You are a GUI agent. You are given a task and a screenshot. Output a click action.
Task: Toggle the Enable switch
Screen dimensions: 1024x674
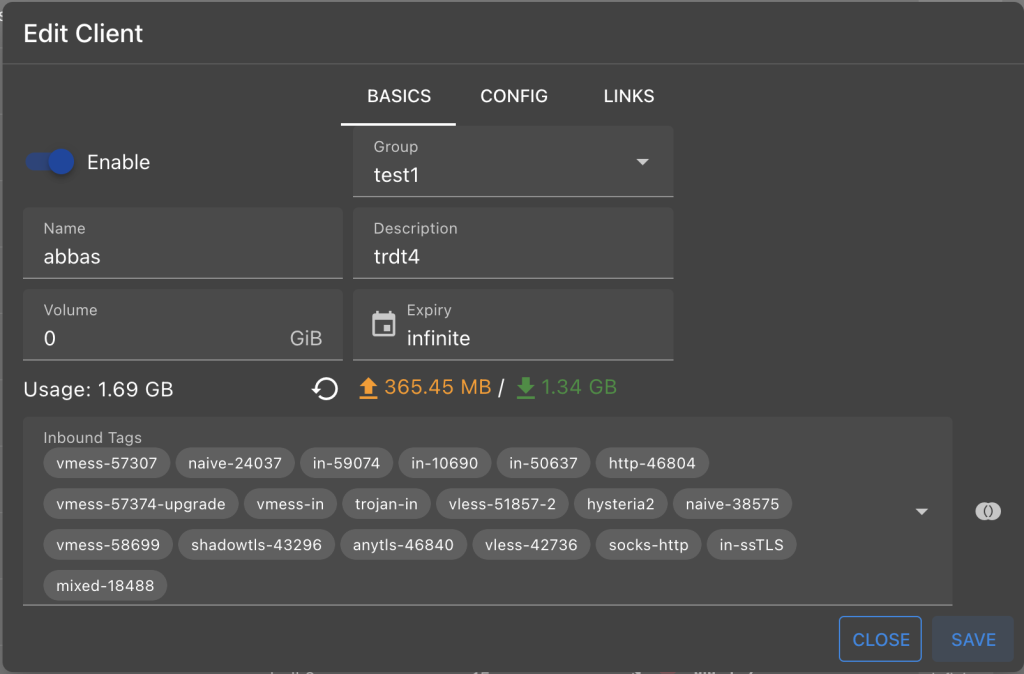point(50,162)
